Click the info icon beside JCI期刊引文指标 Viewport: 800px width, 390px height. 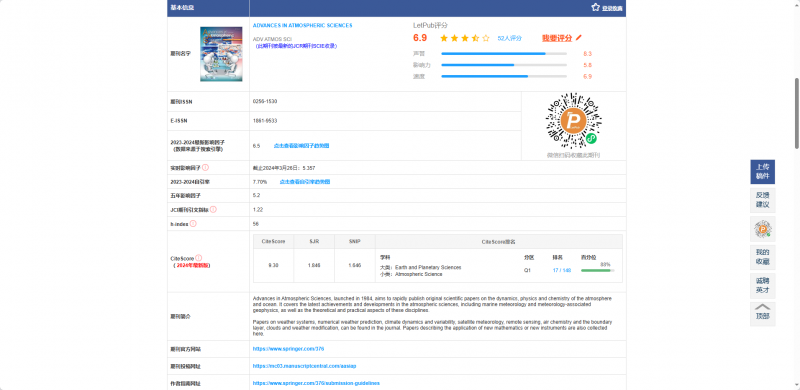tap(213, 209)
